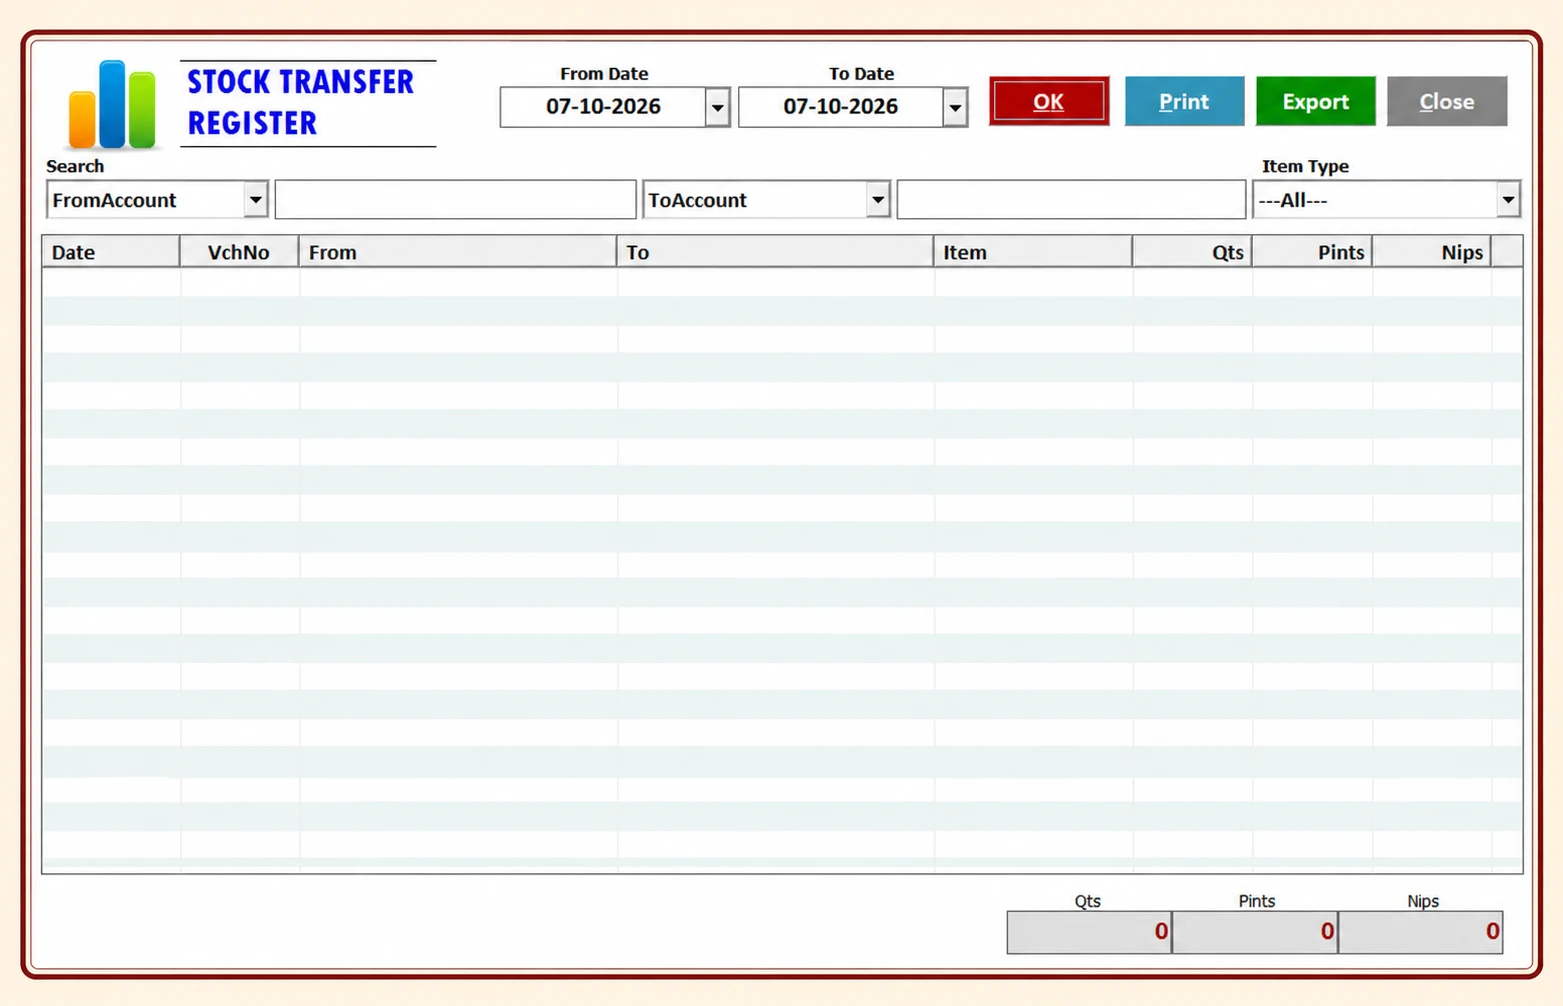Click the Date column header

[111, 252]
